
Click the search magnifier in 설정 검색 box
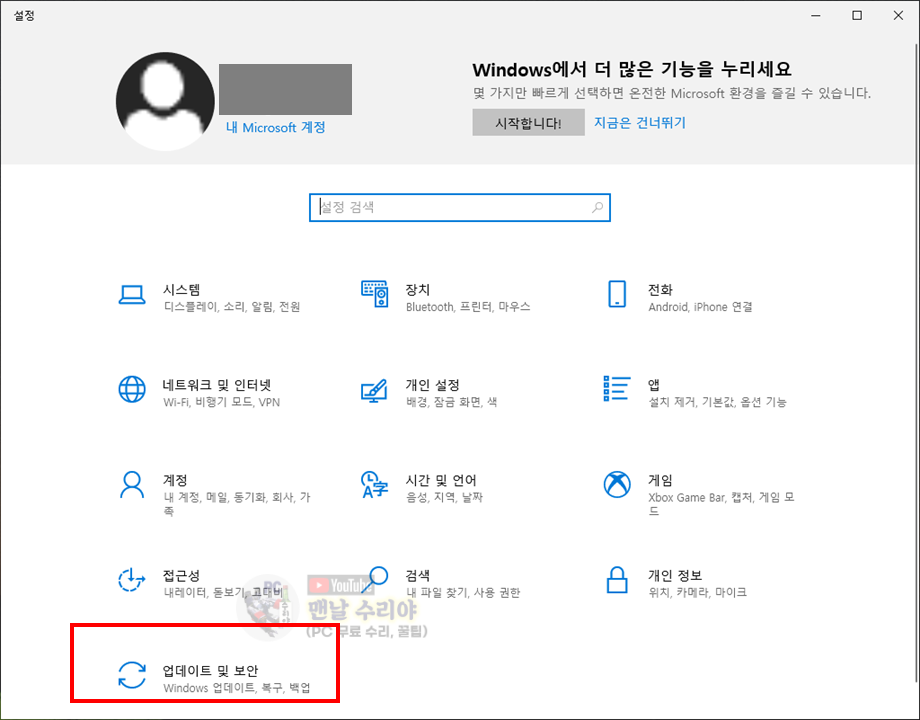(597, 207)
